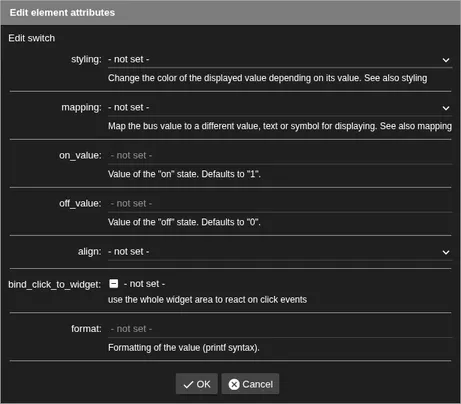Click the format input field
461x404 pixels.
point(280,329)
